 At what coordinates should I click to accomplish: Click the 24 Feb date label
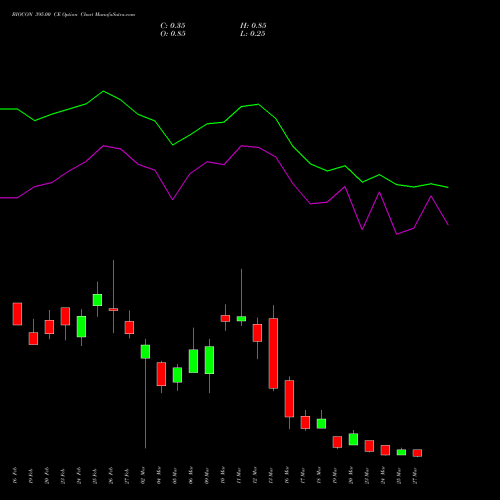click(79, 476)
